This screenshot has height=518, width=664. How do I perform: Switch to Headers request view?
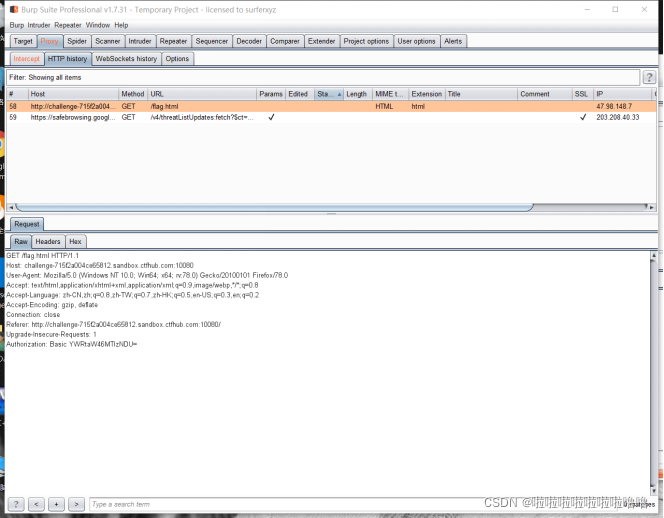click(x=48, y=241)
